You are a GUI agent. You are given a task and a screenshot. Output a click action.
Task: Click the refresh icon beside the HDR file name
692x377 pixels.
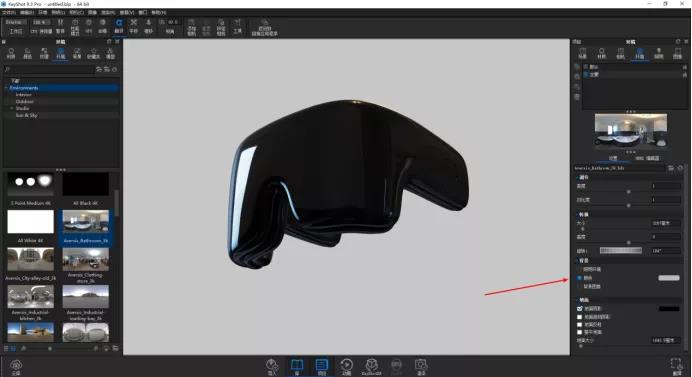[x=680, y=168]
